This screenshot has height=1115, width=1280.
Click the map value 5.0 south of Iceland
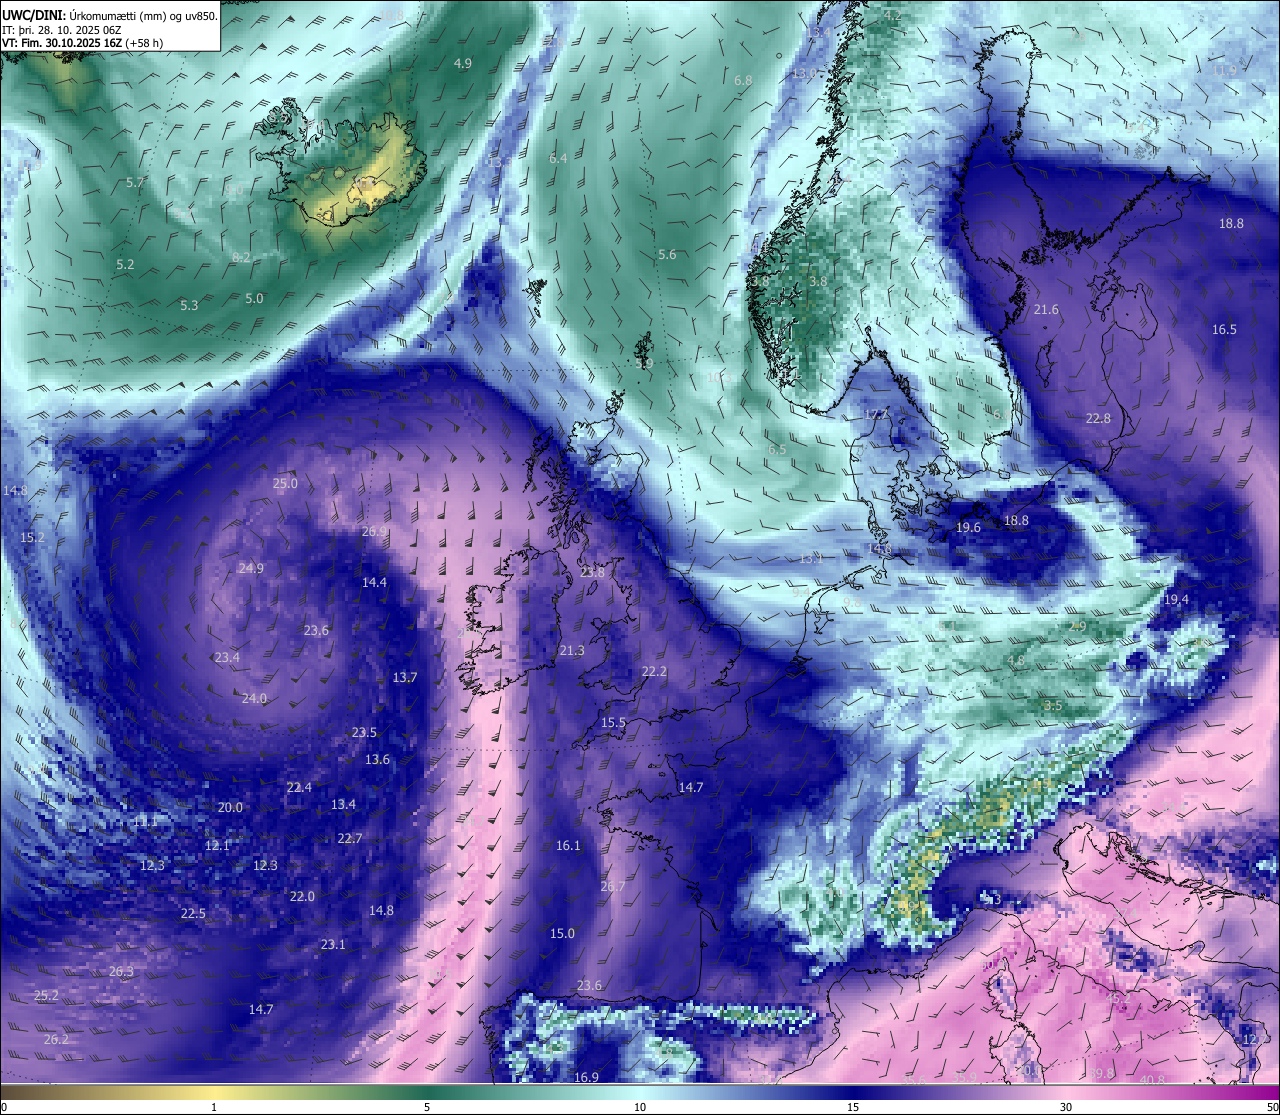[x=254, y=298]
